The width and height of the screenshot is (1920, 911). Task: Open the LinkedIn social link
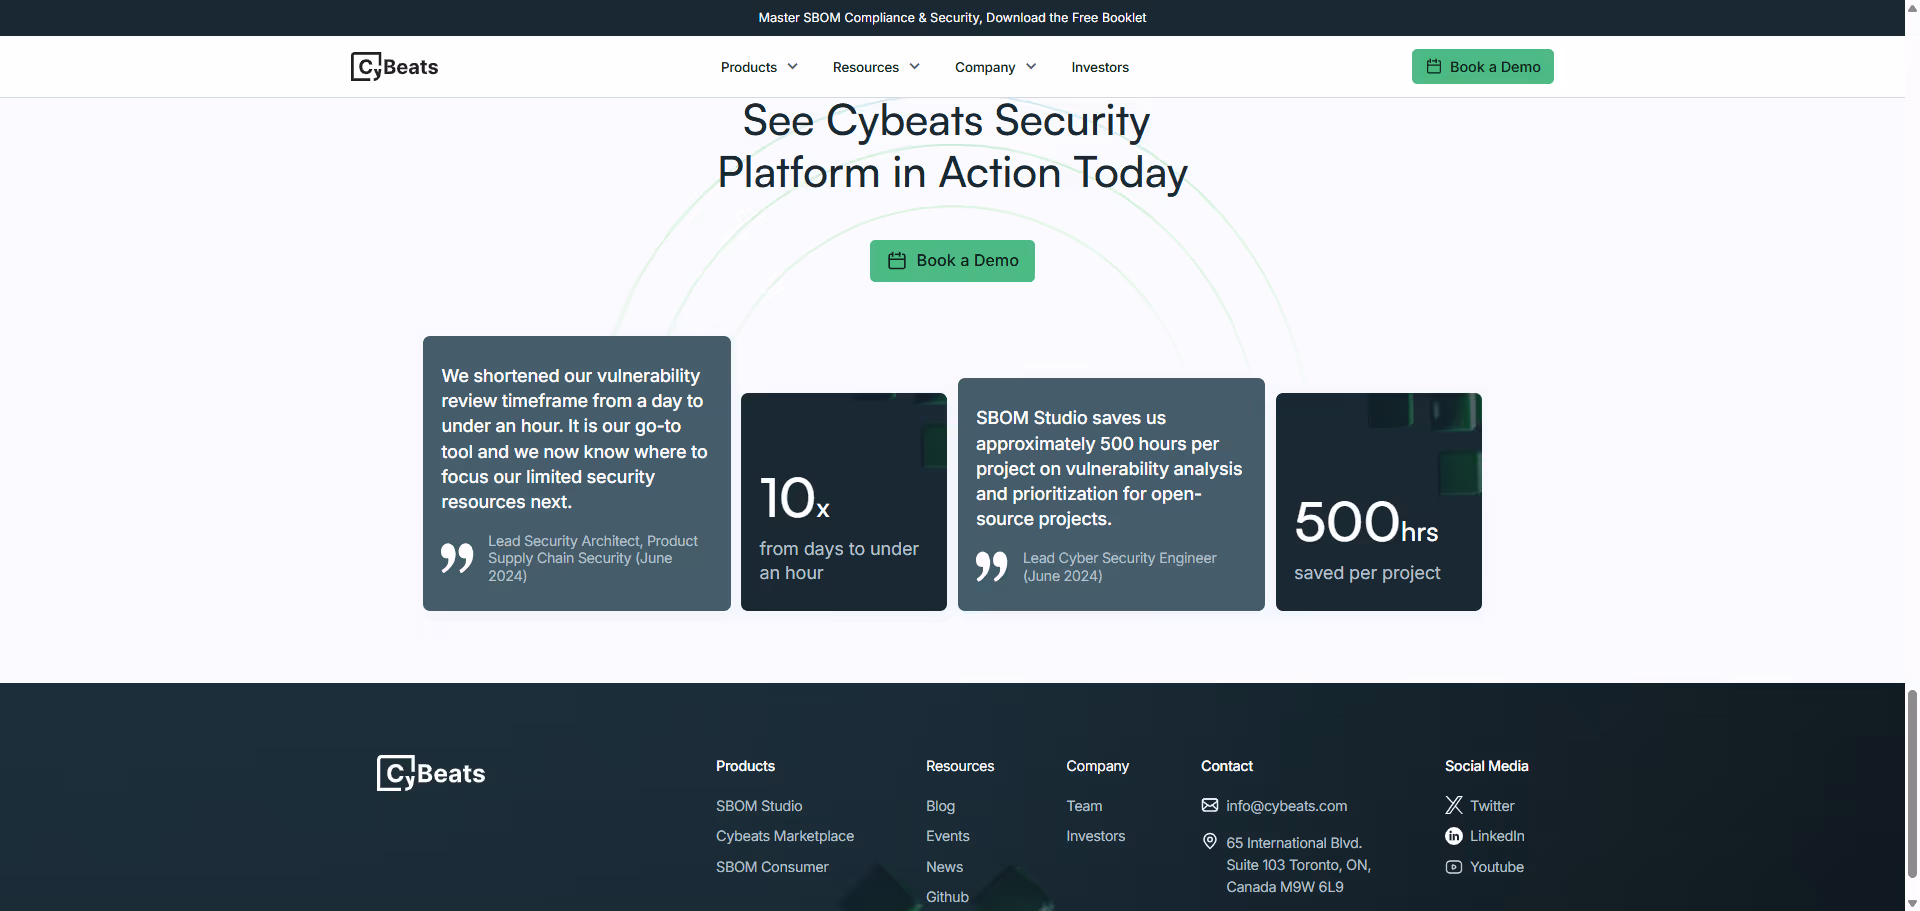coord(1497,836)
